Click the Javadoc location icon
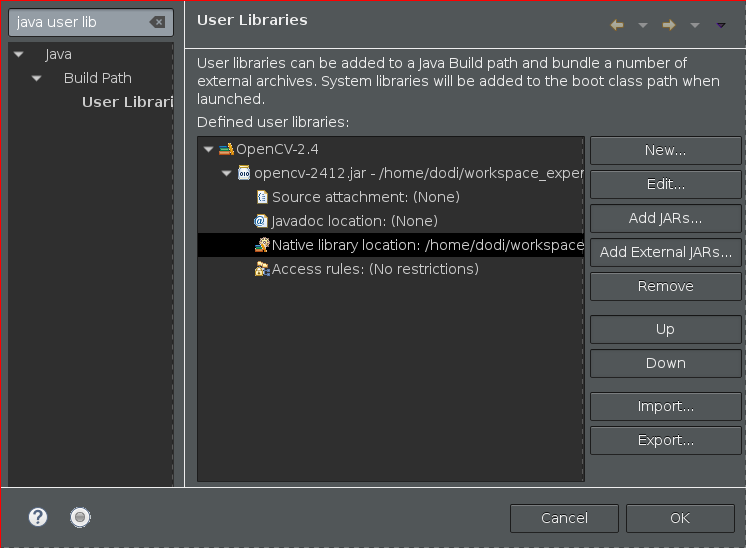This screenshot has width=746, height=548. 260,221
